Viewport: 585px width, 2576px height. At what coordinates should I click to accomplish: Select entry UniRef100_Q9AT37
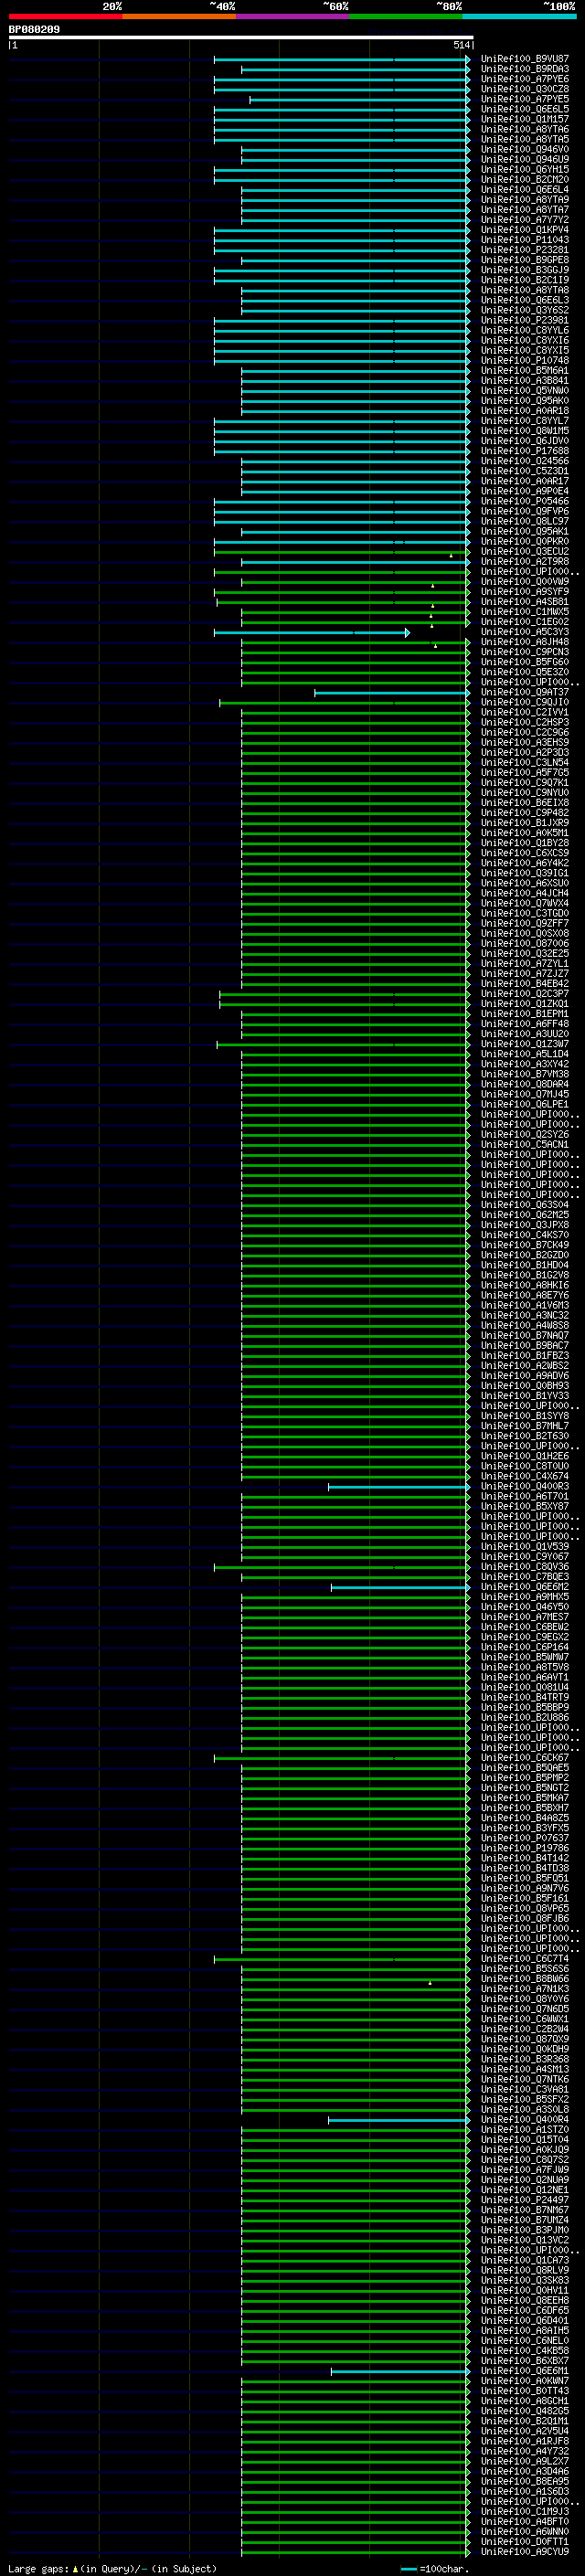tap(525, 692)
